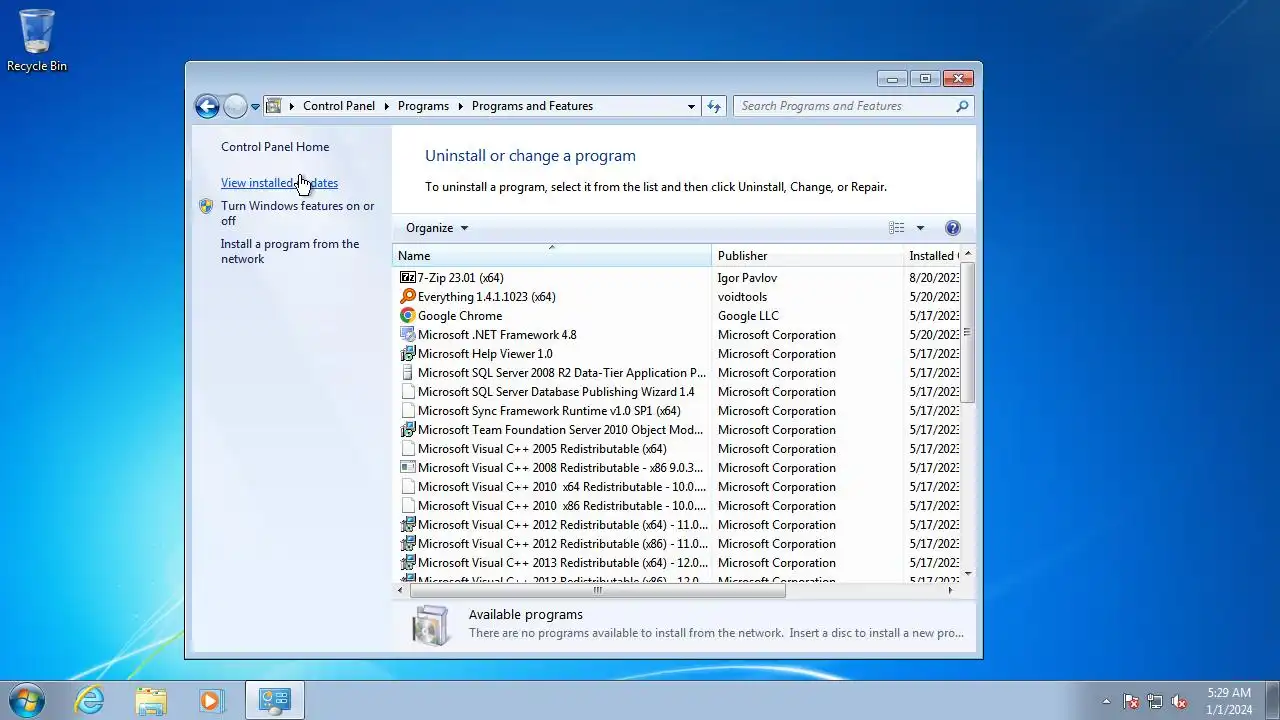Screen dimensions: 1280x720
Task: Select the Visual C++ 2010 x86 Redistributable row
Action: coord(676,505)
